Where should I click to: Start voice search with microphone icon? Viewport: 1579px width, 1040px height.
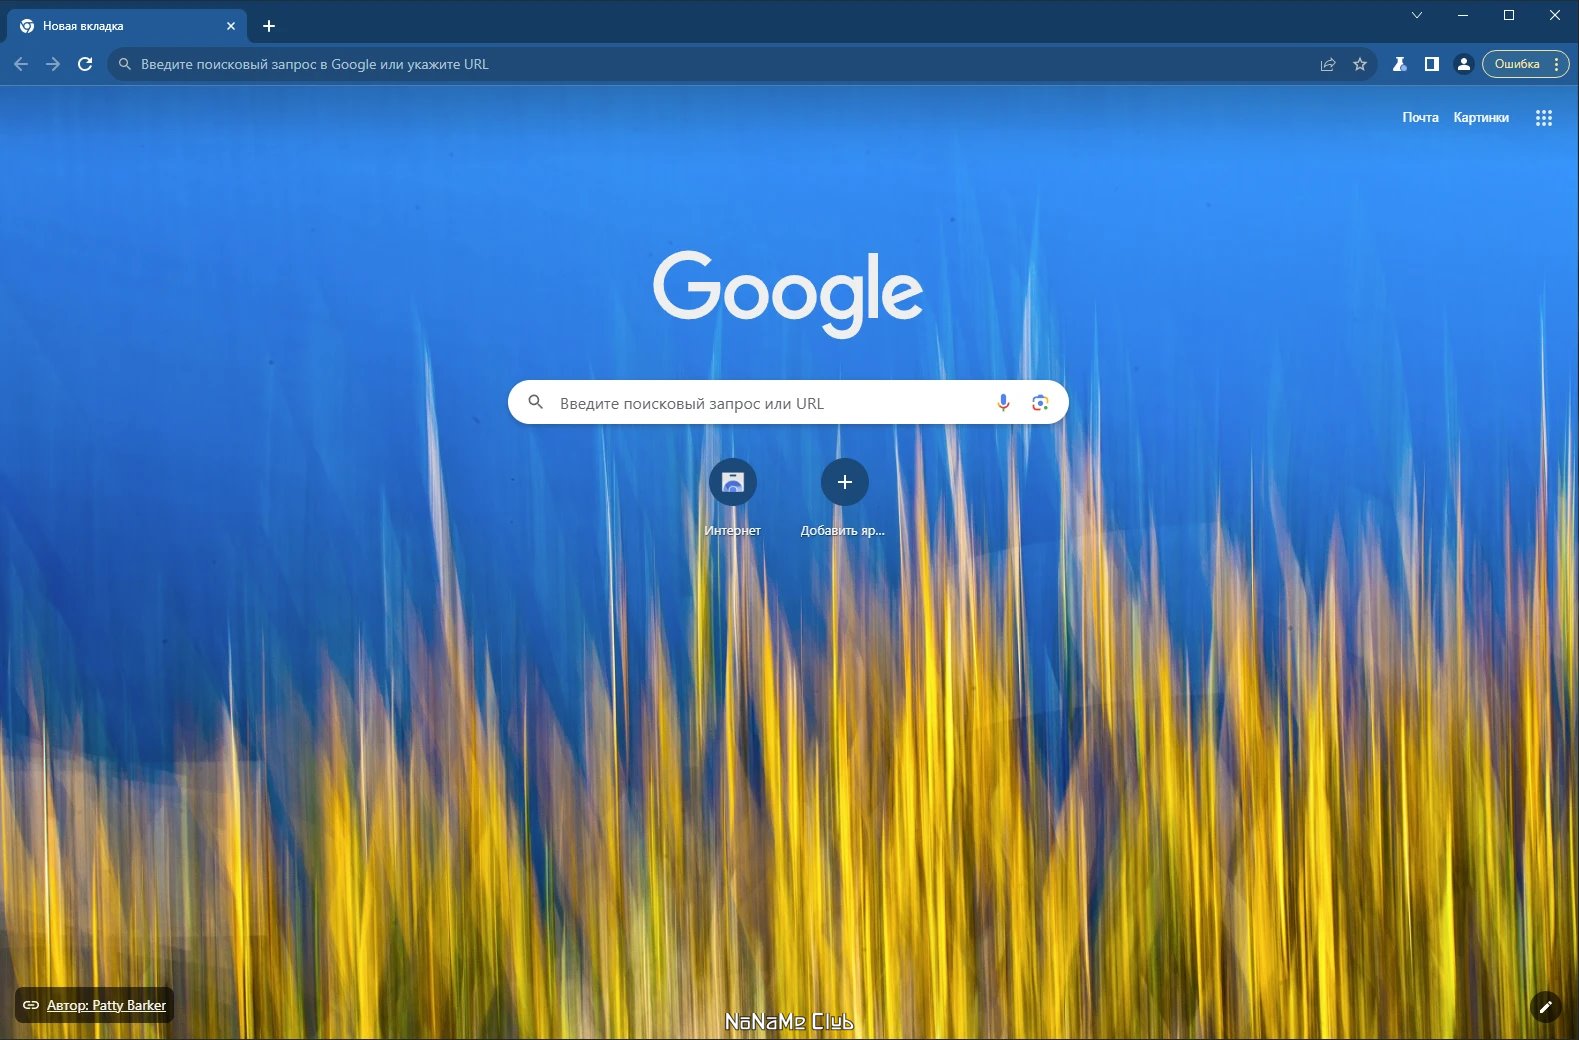click(x=1003, y=402)
